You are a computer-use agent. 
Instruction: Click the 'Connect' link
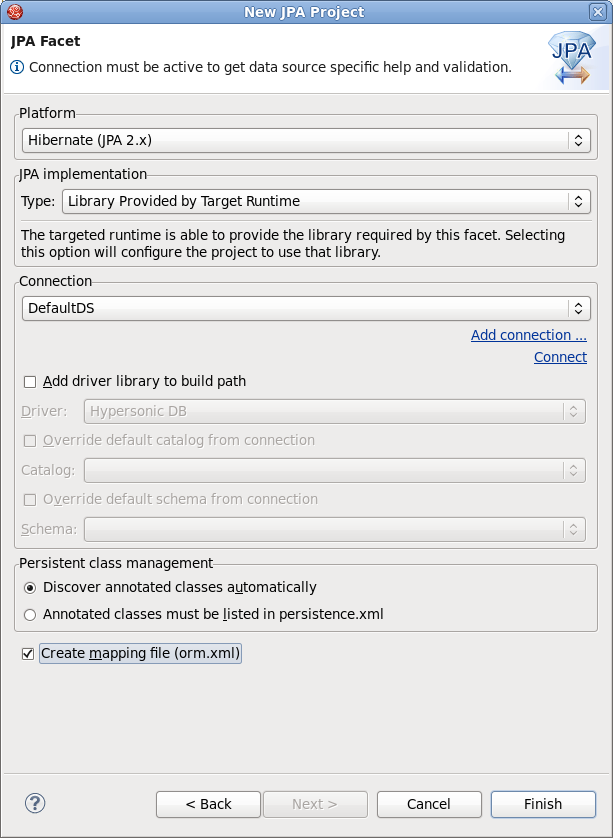560,356
